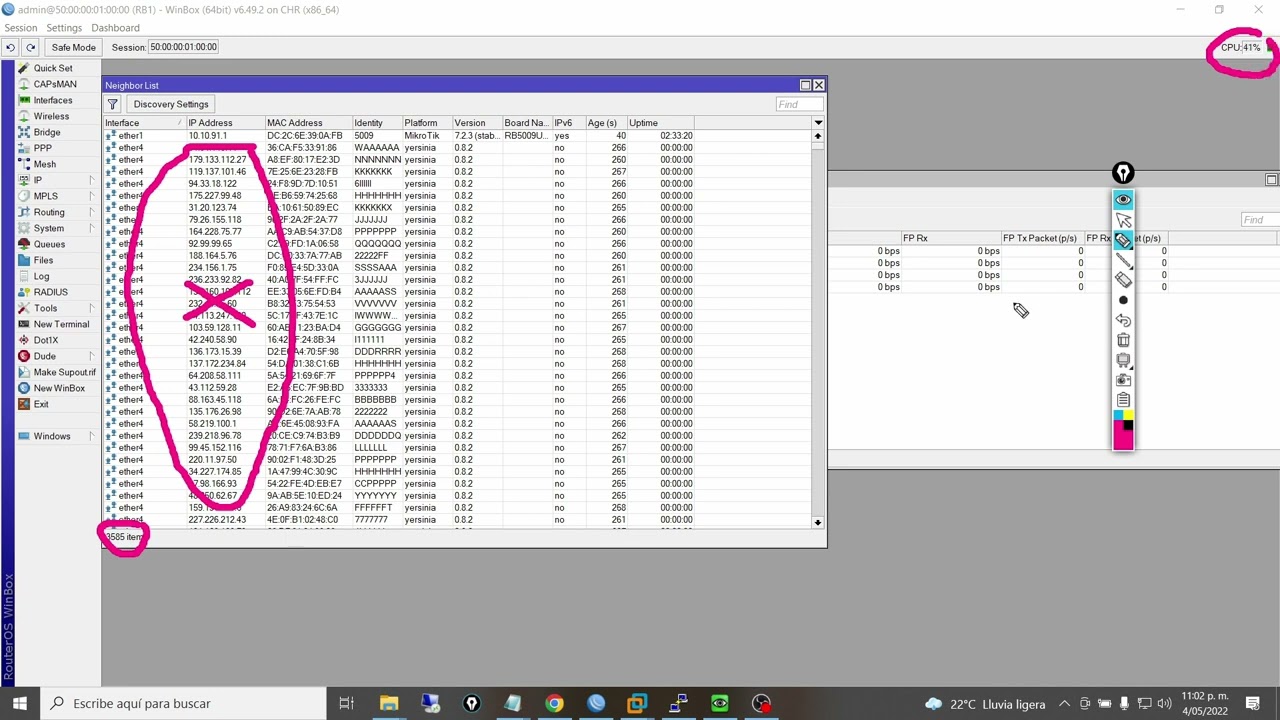Open Windows Start menu
This screenshot has width=1280, height=720.
pyautogui.click(x=20, y=703)
